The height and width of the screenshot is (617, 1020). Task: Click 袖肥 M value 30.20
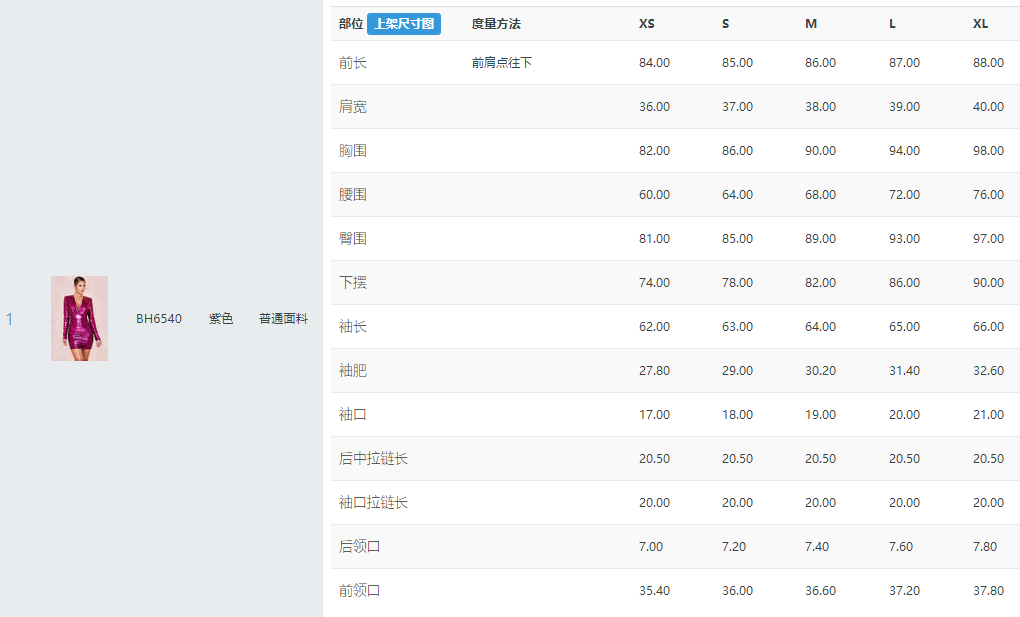[820, 371]
